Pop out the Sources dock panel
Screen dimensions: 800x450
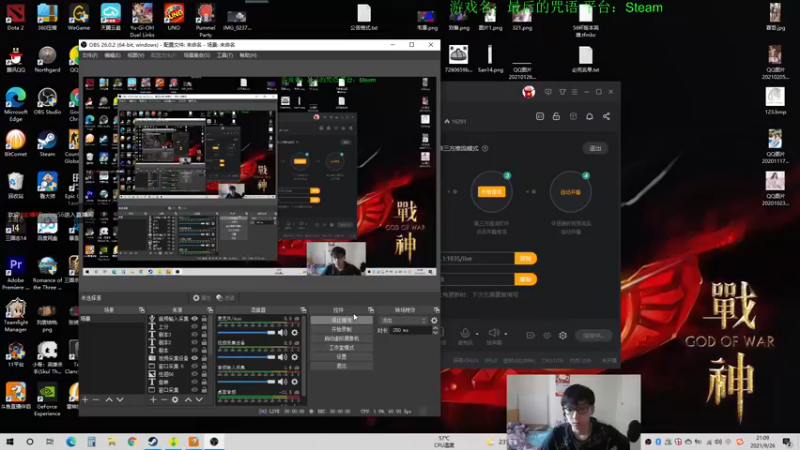[x=210, y=310]
